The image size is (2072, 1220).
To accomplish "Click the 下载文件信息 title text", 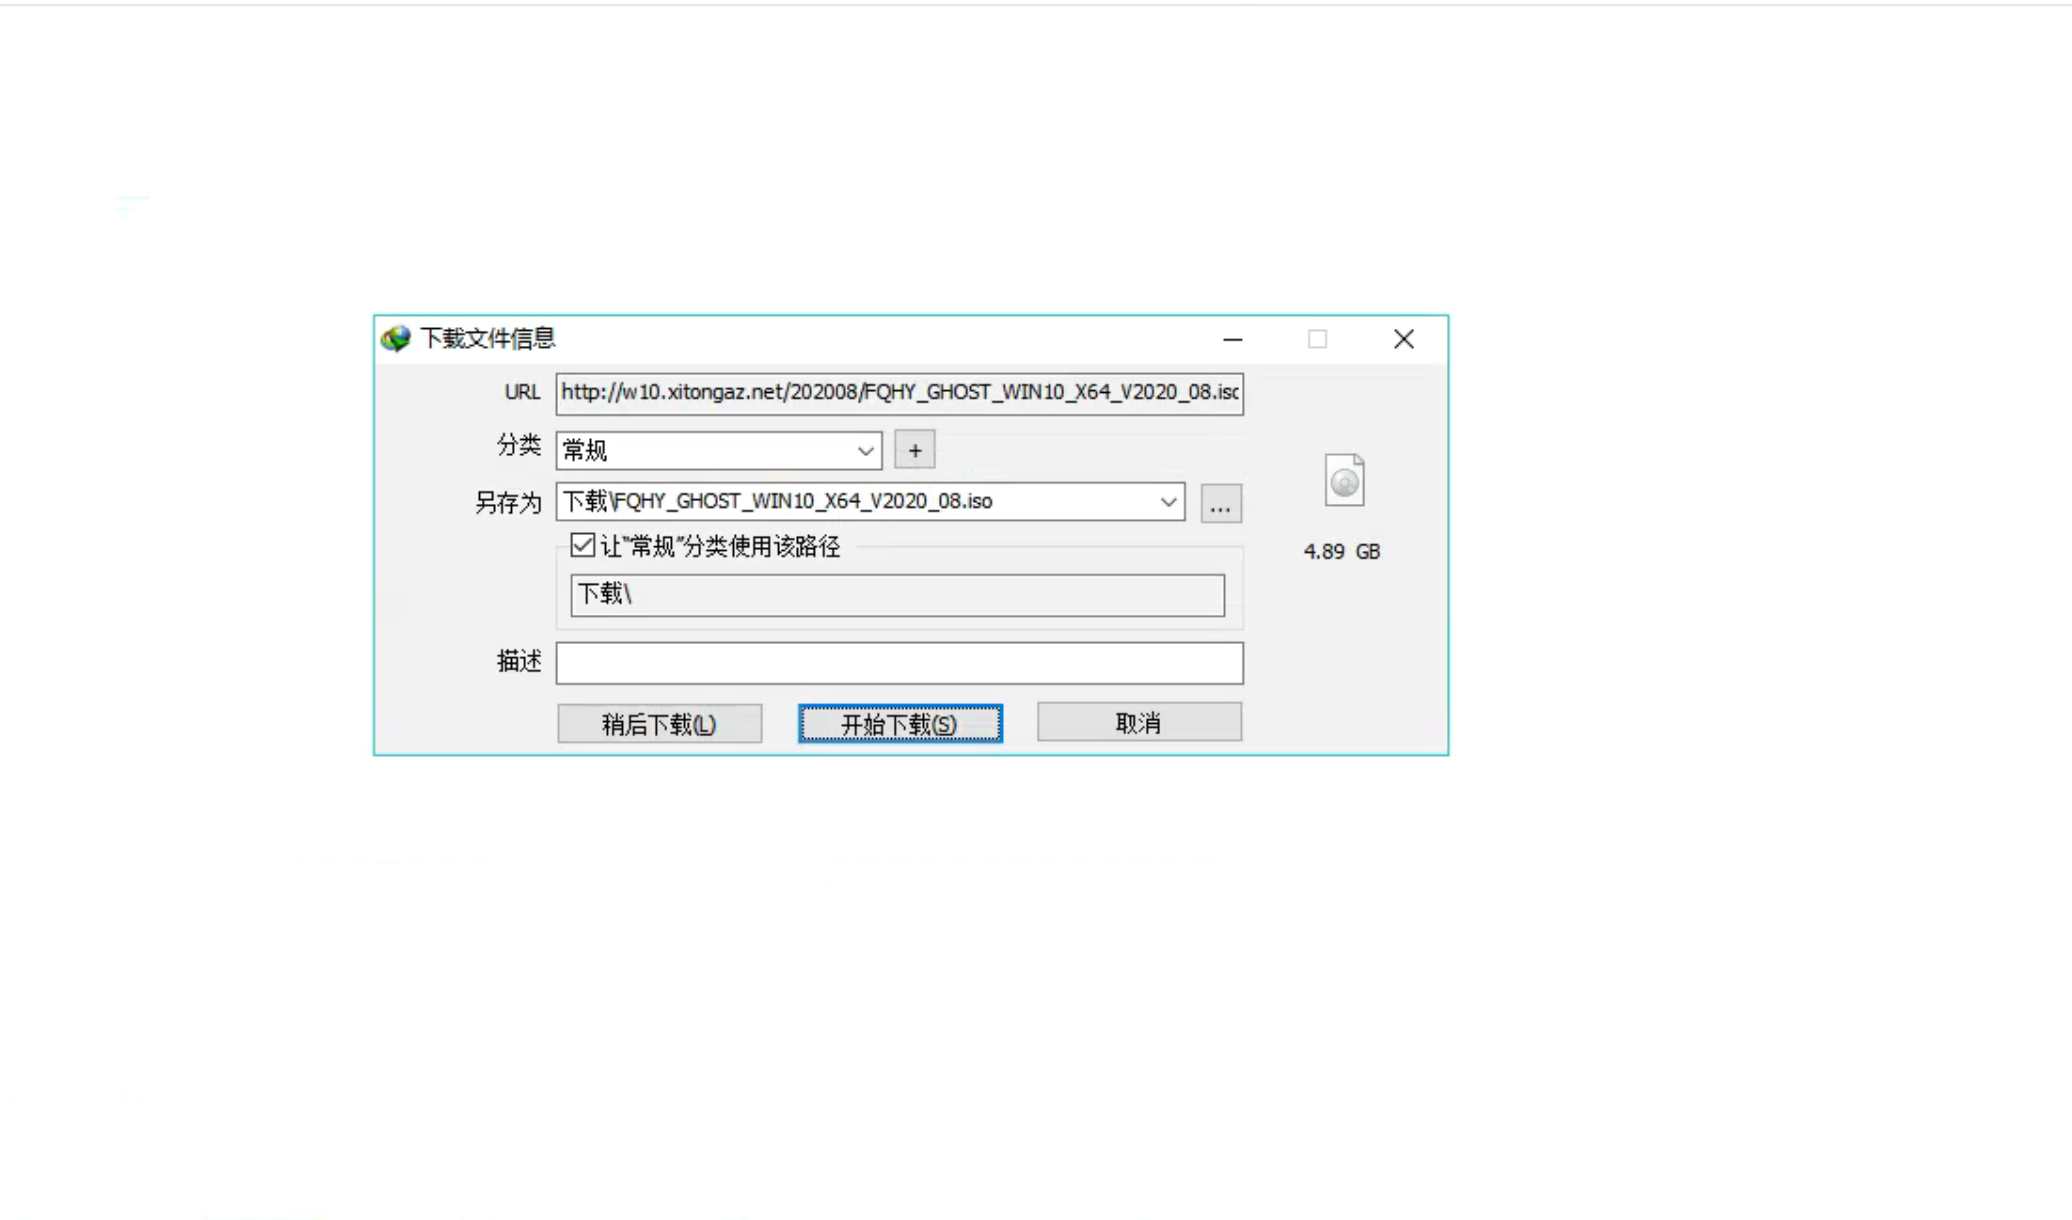I will (488, 339).
